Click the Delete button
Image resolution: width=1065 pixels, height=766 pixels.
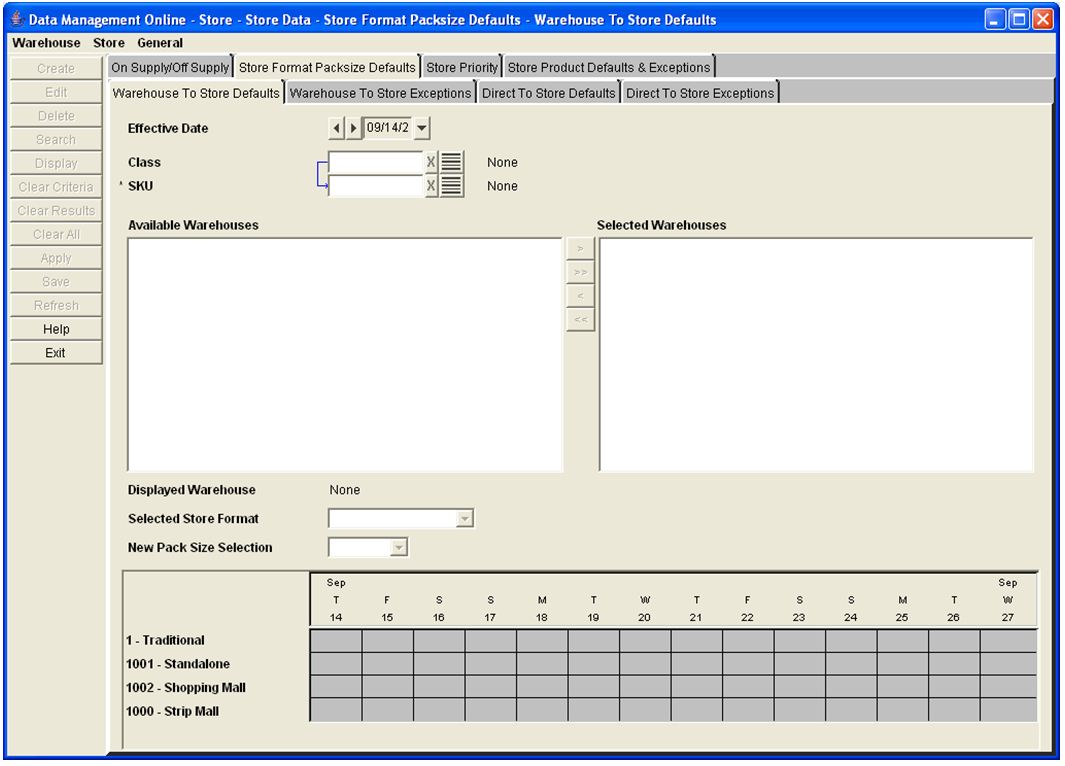[56, 116]
